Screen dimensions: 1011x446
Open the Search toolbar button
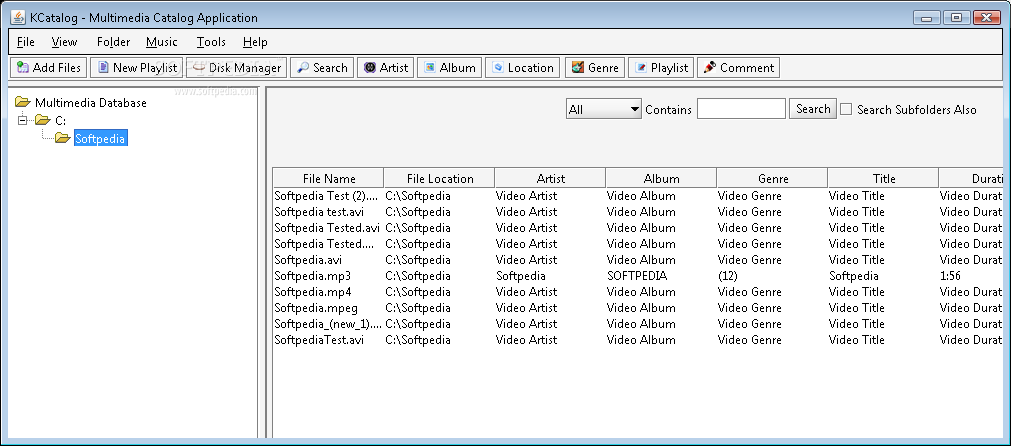click(322, 68)
